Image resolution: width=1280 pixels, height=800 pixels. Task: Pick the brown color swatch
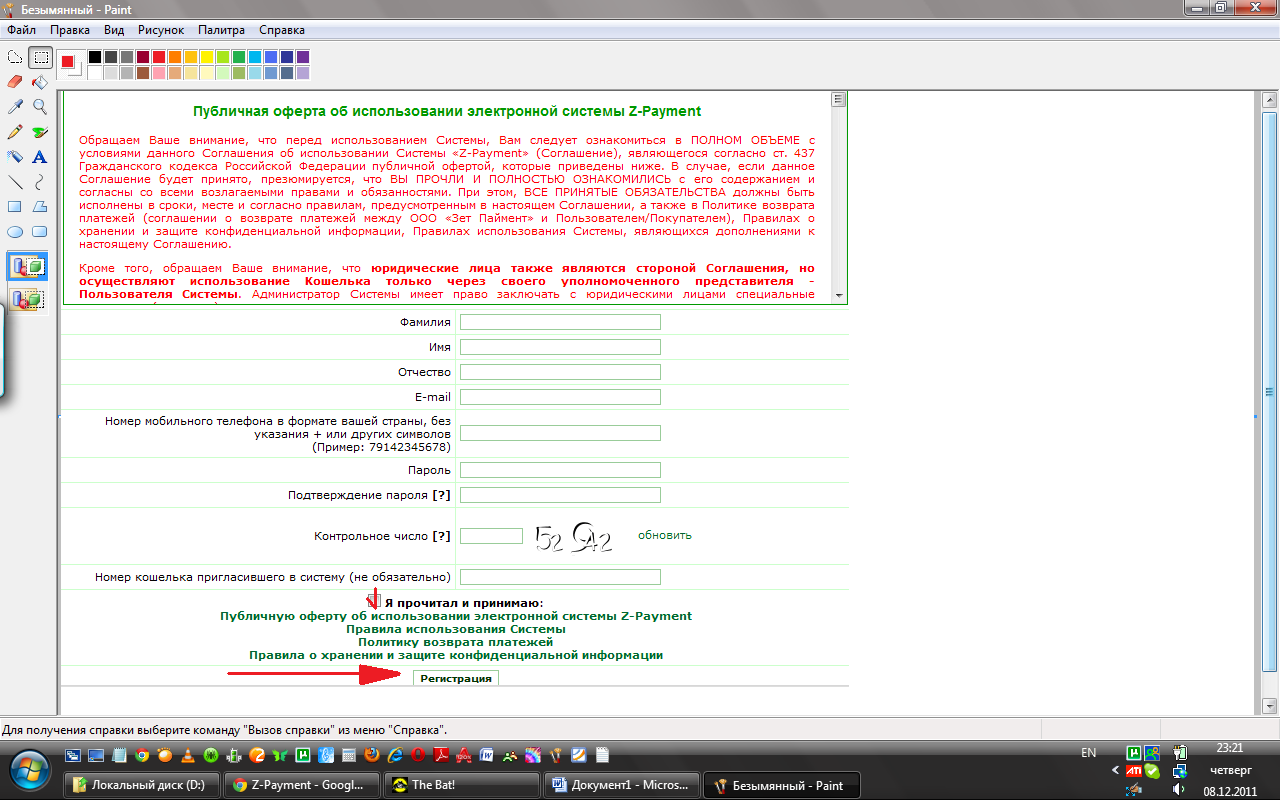pos(143,73)
